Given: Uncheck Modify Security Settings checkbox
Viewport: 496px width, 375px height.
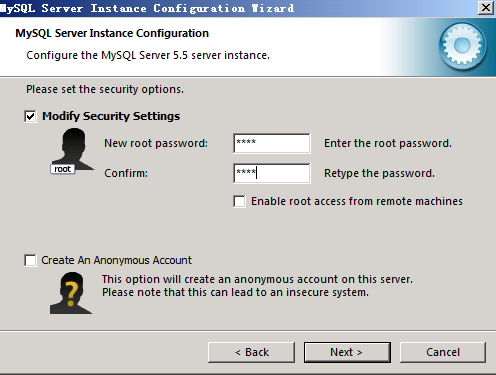Looking at the screenshot, I should [x=30, y=116].
